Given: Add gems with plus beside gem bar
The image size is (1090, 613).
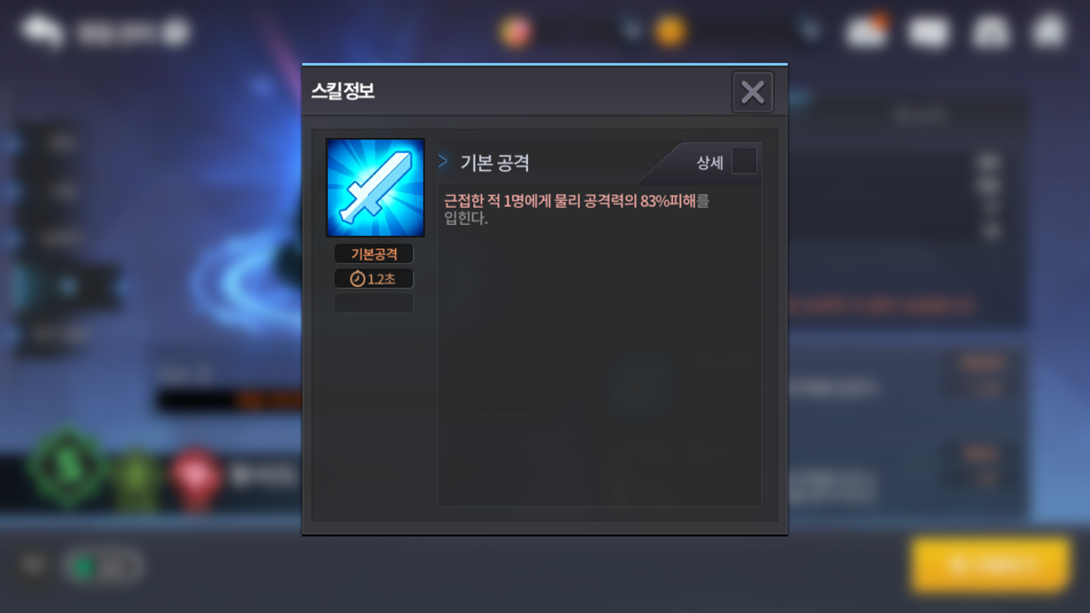Looking at the screenshot, I should [632, 31].
